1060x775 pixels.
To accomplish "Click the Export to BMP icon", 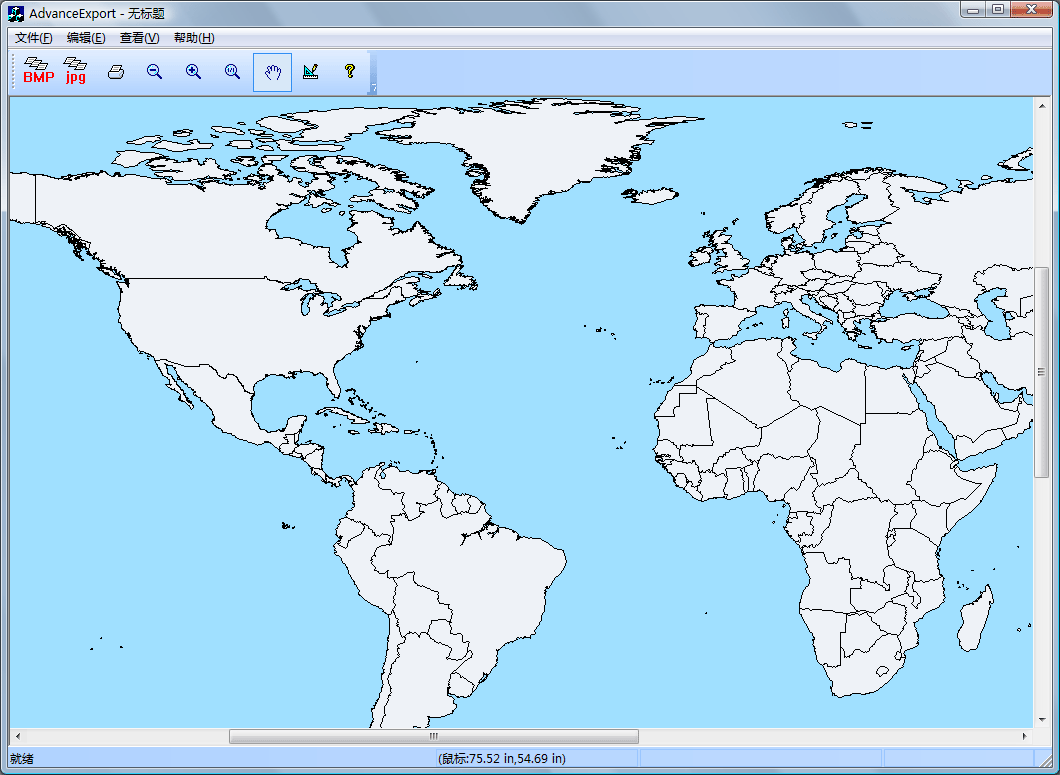I will point(38,72).
